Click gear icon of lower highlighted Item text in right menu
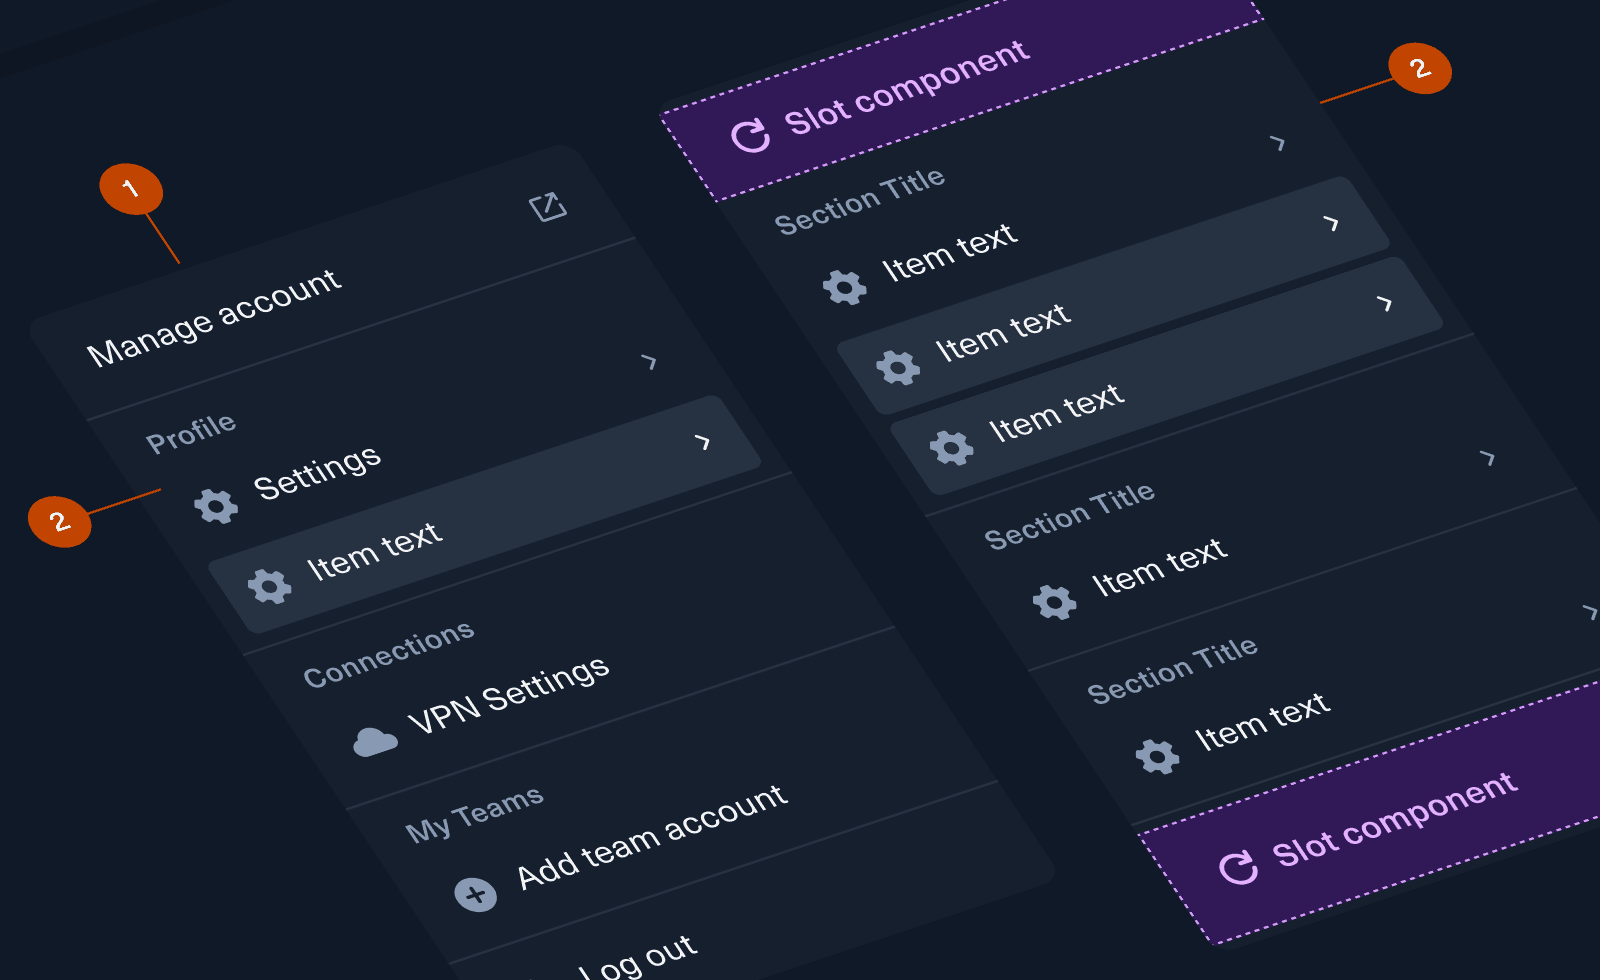 point(952,447)
